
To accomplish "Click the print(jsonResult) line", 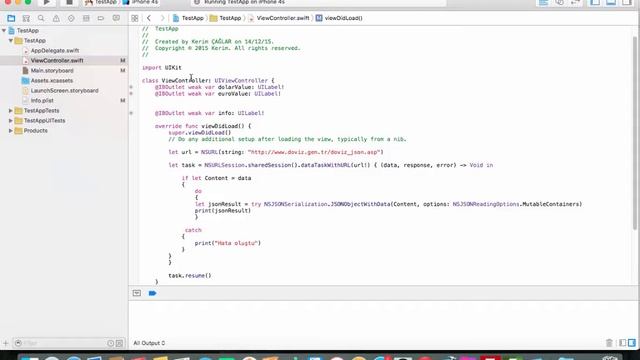I will click(223, 211).
